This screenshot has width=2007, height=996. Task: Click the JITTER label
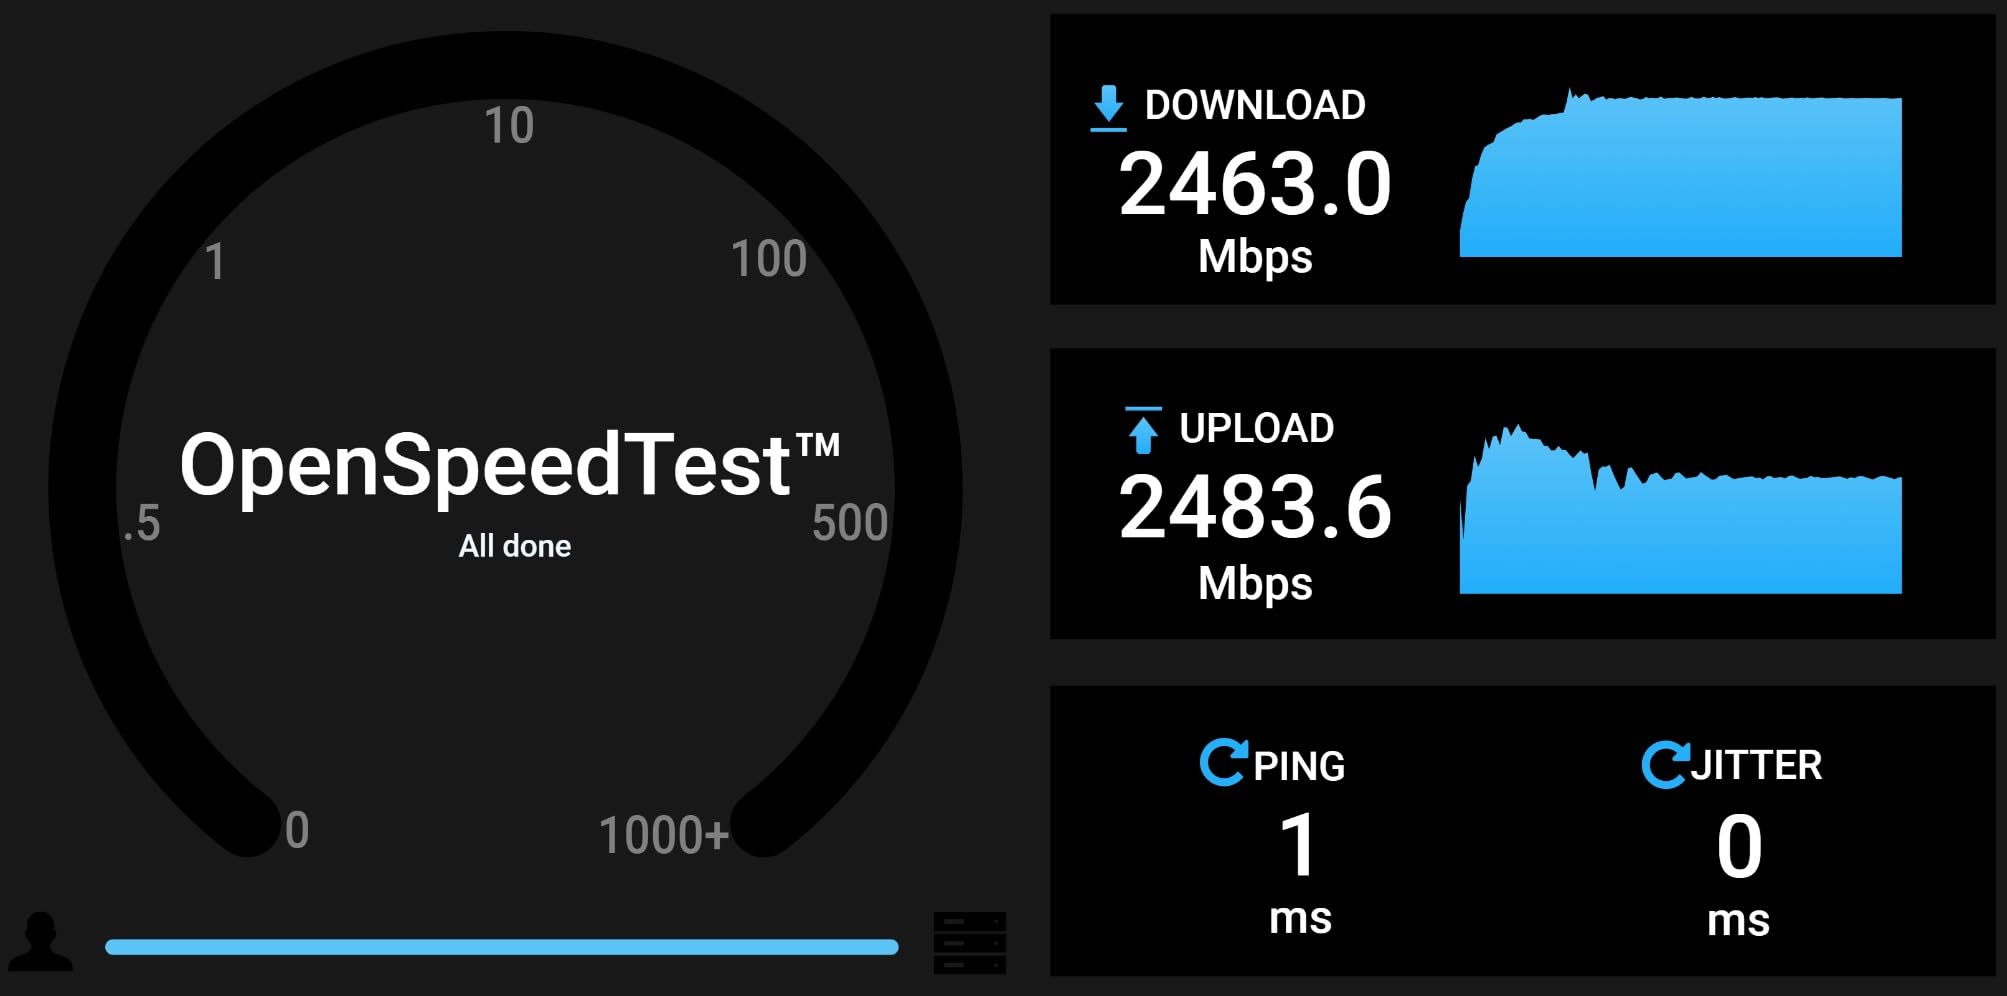1757,765
